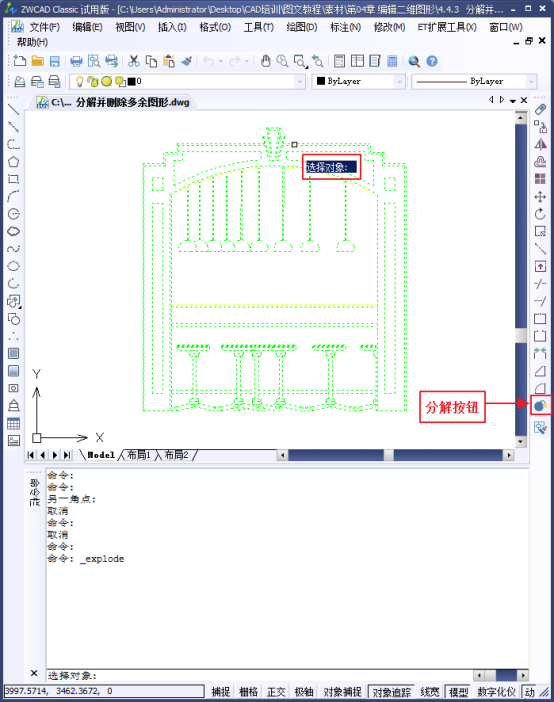Select the Line drawing tool
554x702 pixels.
(13, 110)
